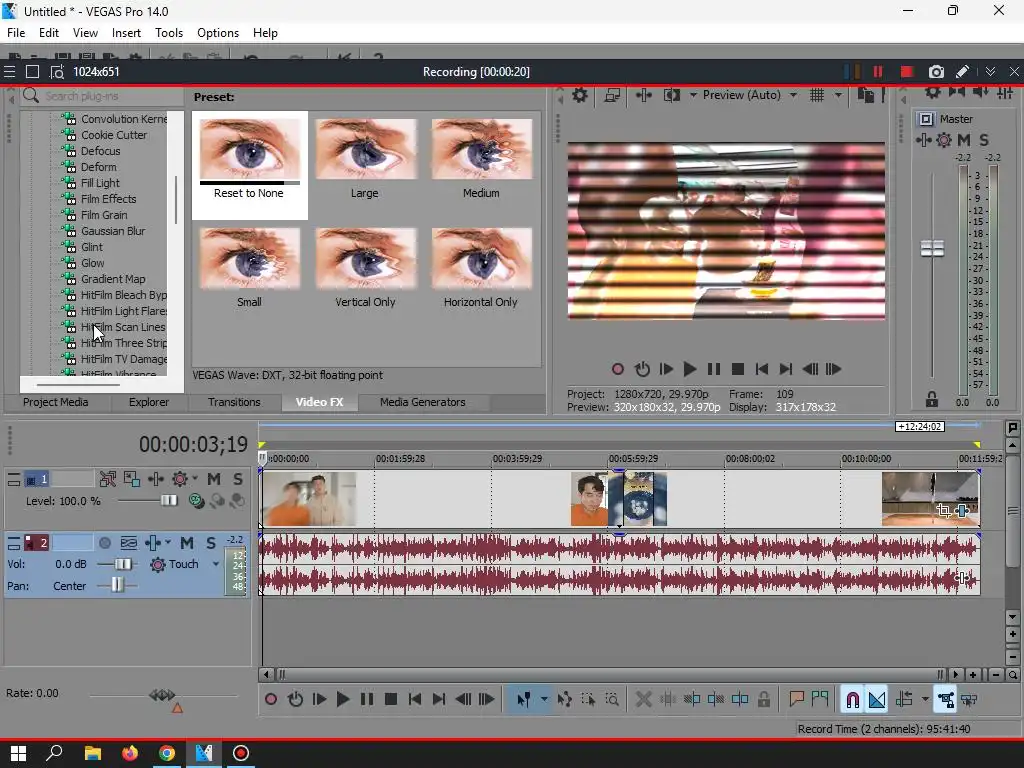Select Gaussian Blur in plug-in list
The width and height of the screenshot is (1024, 768).
click(x=112, y=231)
